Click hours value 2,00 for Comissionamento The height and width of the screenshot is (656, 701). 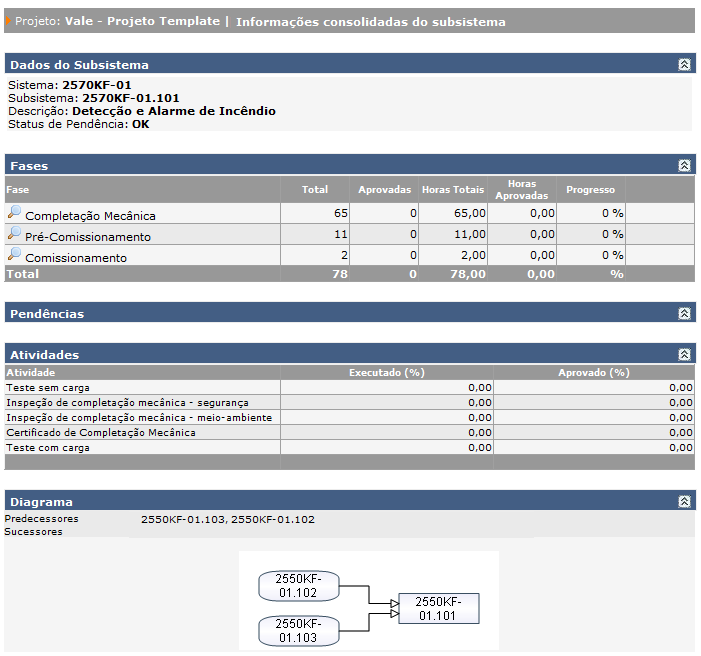473,255
